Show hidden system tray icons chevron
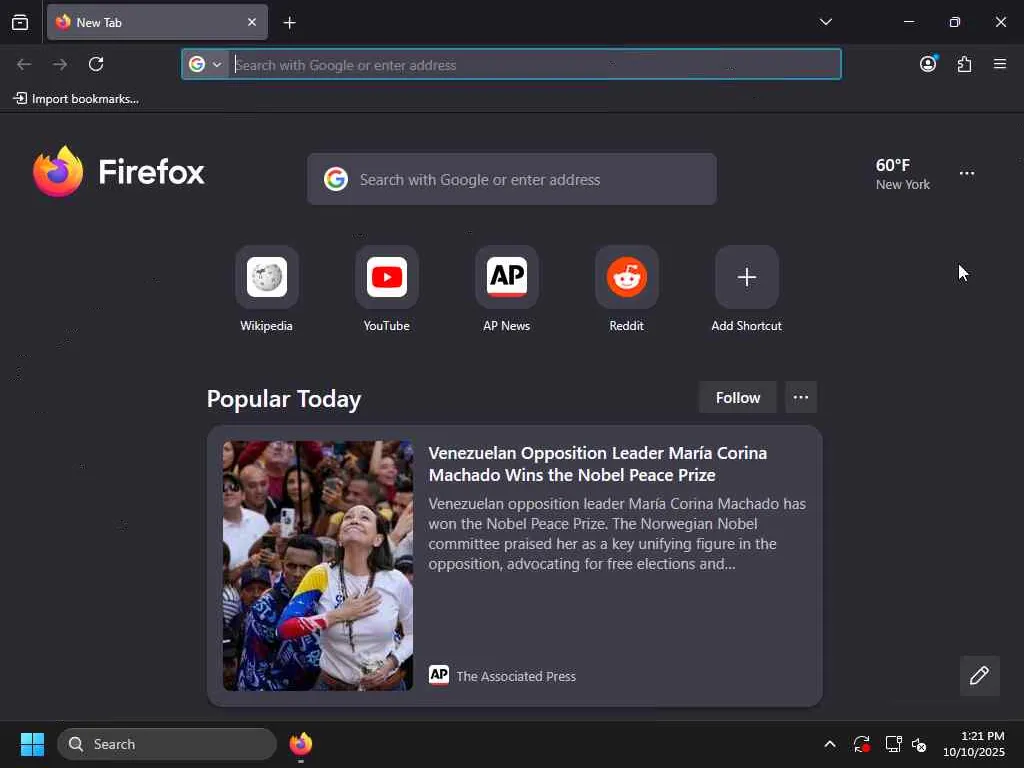Viewport: 1024px width, 768px height. pos(829,744)
